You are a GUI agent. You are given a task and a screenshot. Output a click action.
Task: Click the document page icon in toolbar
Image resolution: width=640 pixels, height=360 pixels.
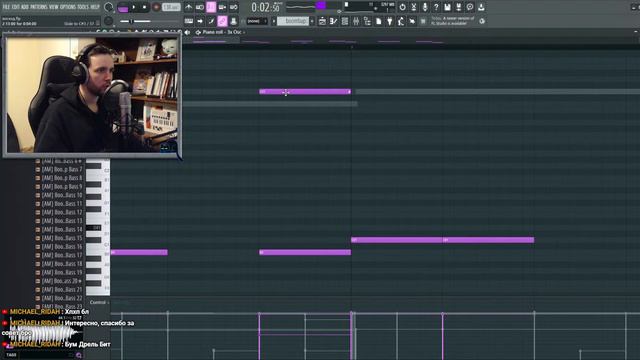tap(378, 21)
